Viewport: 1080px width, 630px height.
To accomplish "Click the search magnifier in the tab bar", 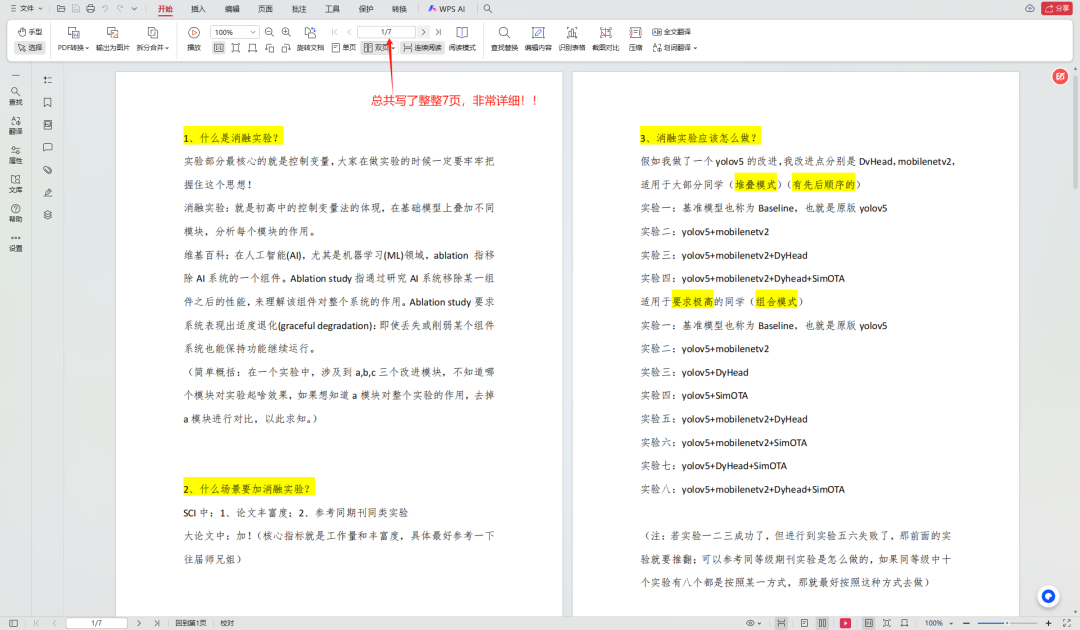I will tap(488, 9).
